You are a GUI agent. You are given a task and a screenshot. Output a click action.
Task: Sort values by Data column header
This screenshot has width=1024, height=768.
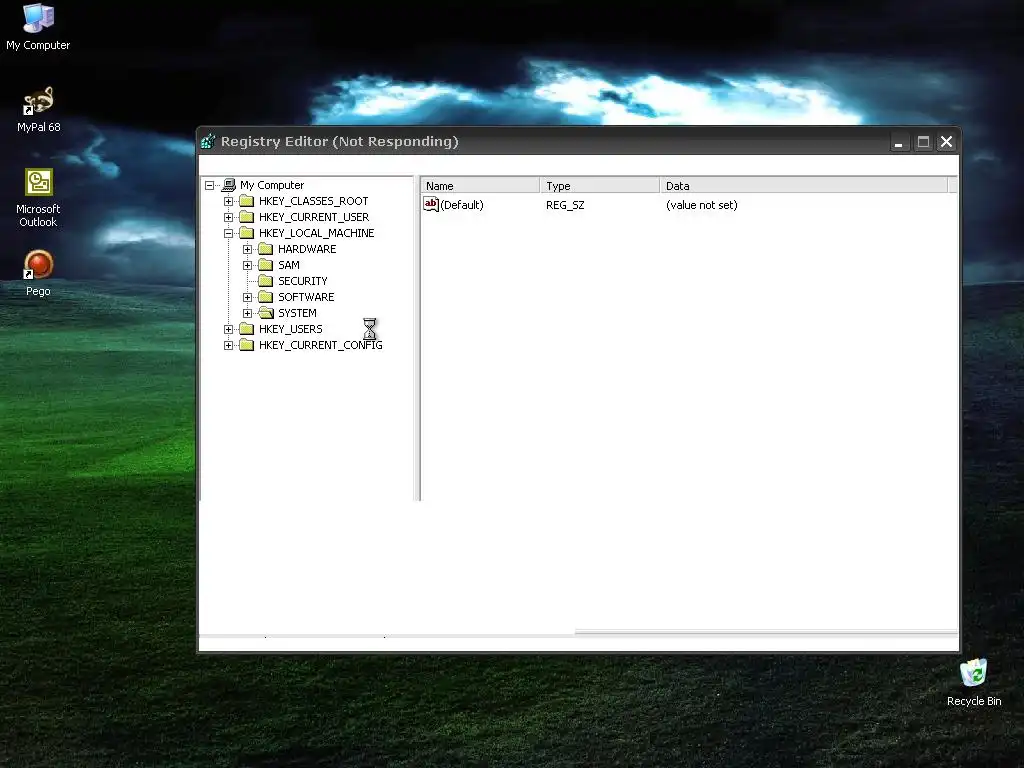point(803,185)
